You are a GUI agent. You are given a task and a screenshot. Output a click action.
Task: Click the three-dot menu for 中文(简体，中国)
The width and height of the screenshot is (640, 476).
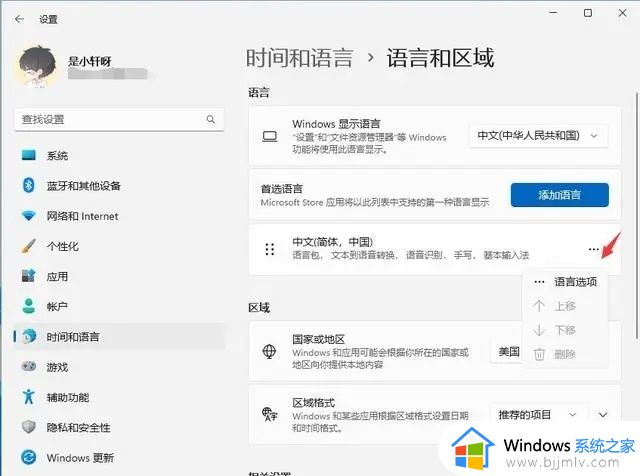(594, 249)
